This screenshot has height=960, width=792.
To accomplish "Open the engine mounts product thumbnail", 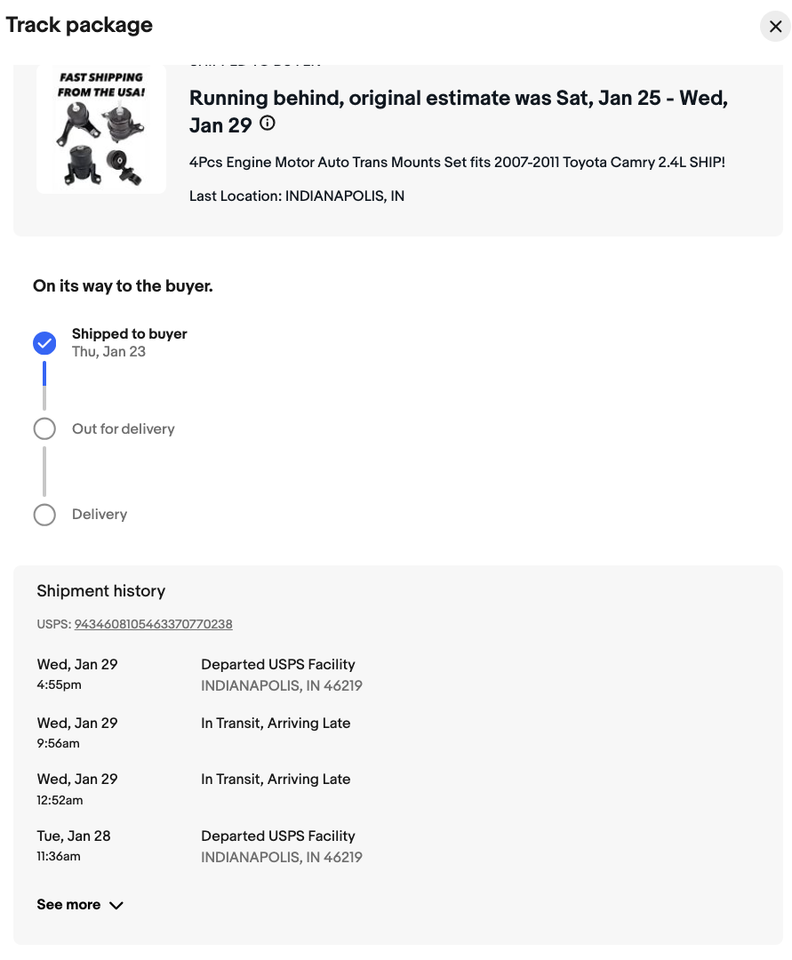I will (x=101, y=128).
